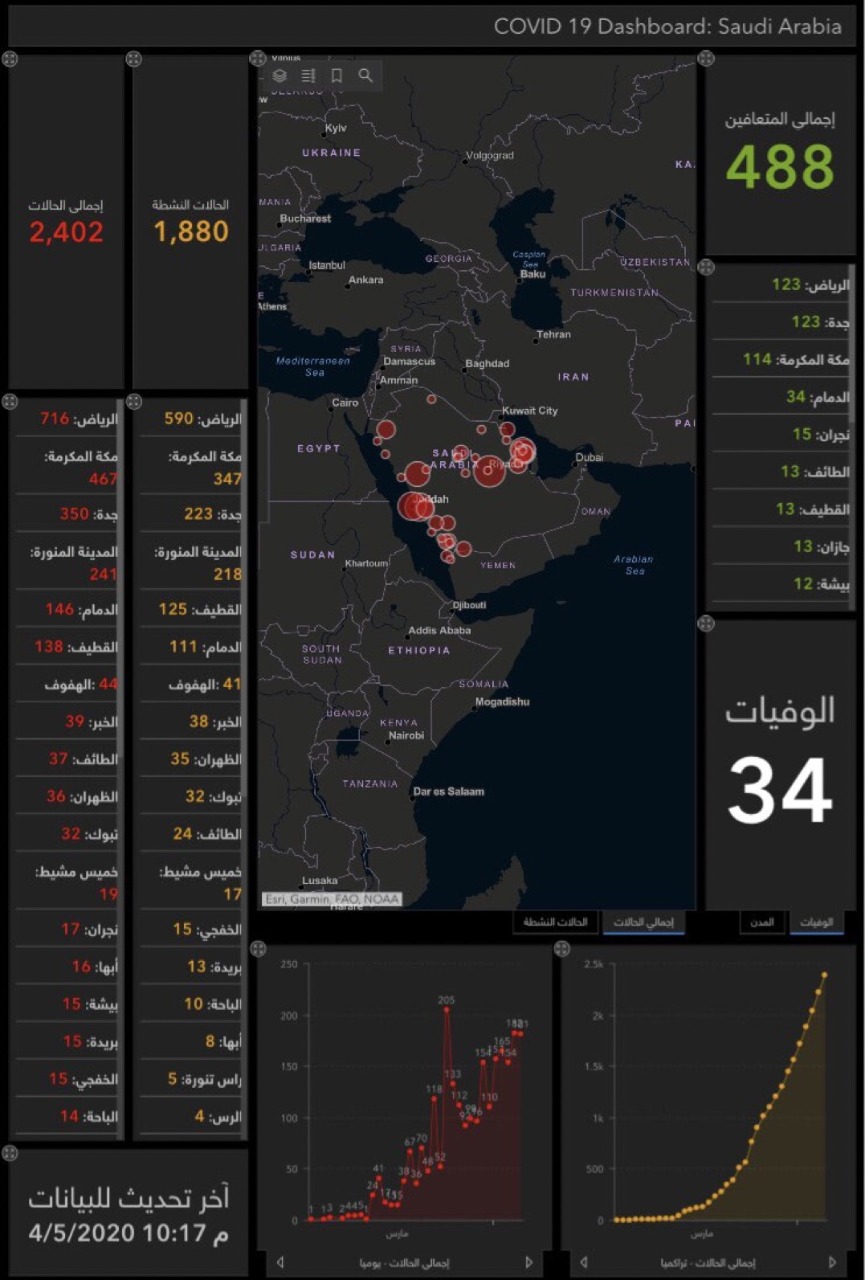The image size is (865, 1280).
Task: Open the map bookmarks icon
Action: pos(337,75)
